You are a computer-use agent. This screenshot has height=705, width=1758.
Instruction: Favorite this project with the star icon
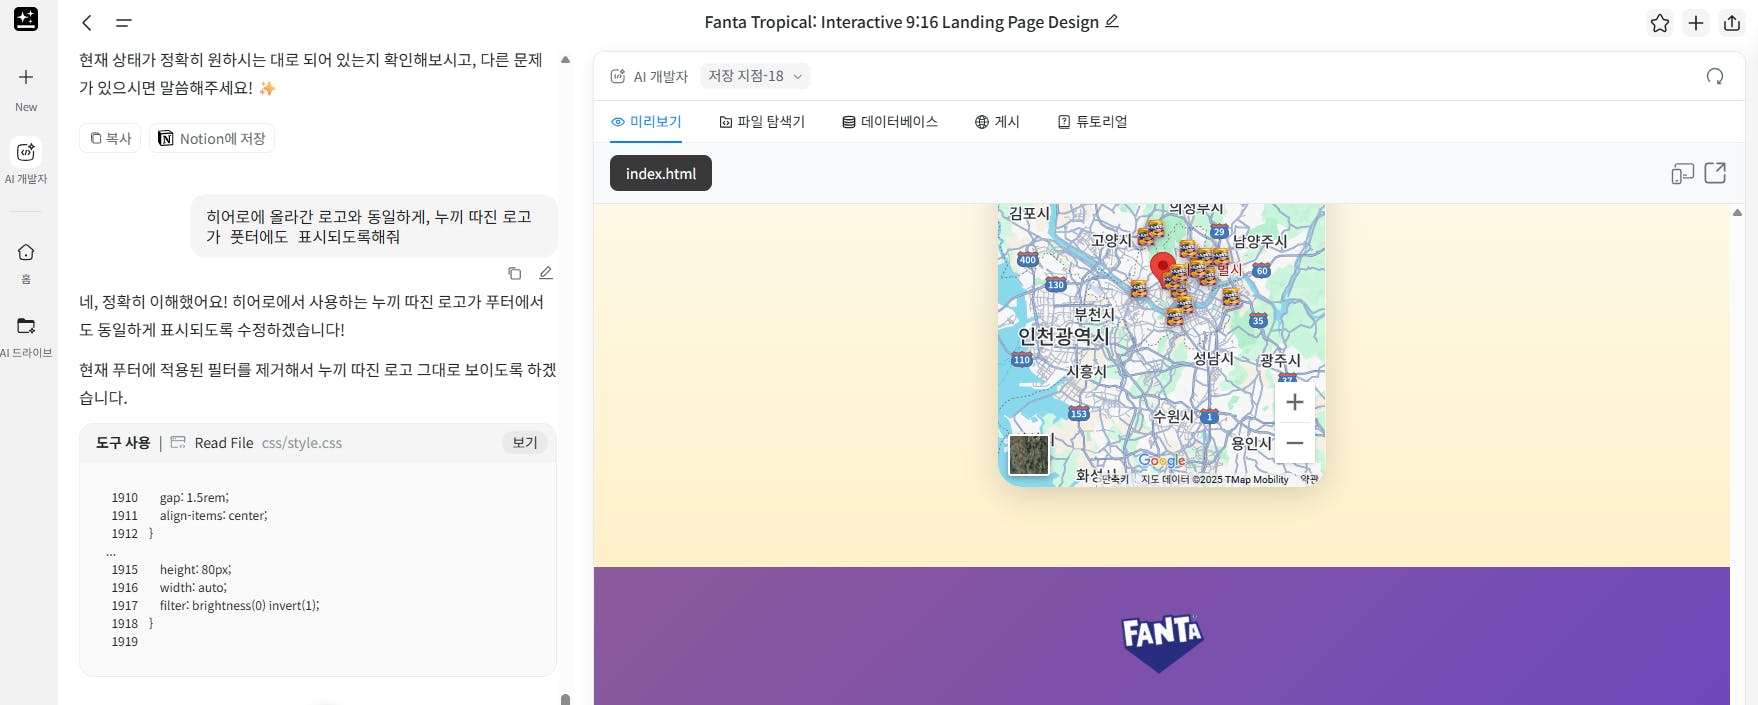coord(1660,23)
